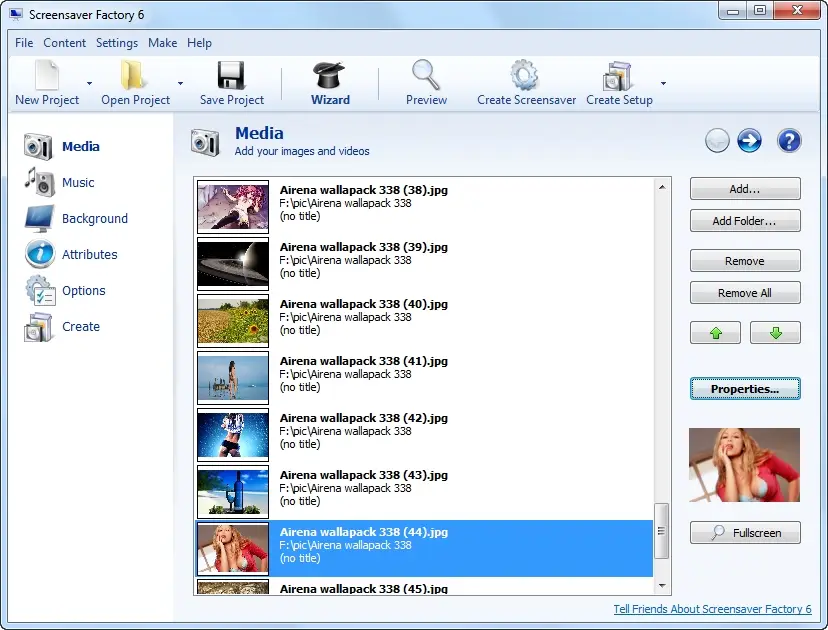The width and height of the screenshot is (828, 630).
Task: Move selected item down with green arrow
Action: click(775, 334)
